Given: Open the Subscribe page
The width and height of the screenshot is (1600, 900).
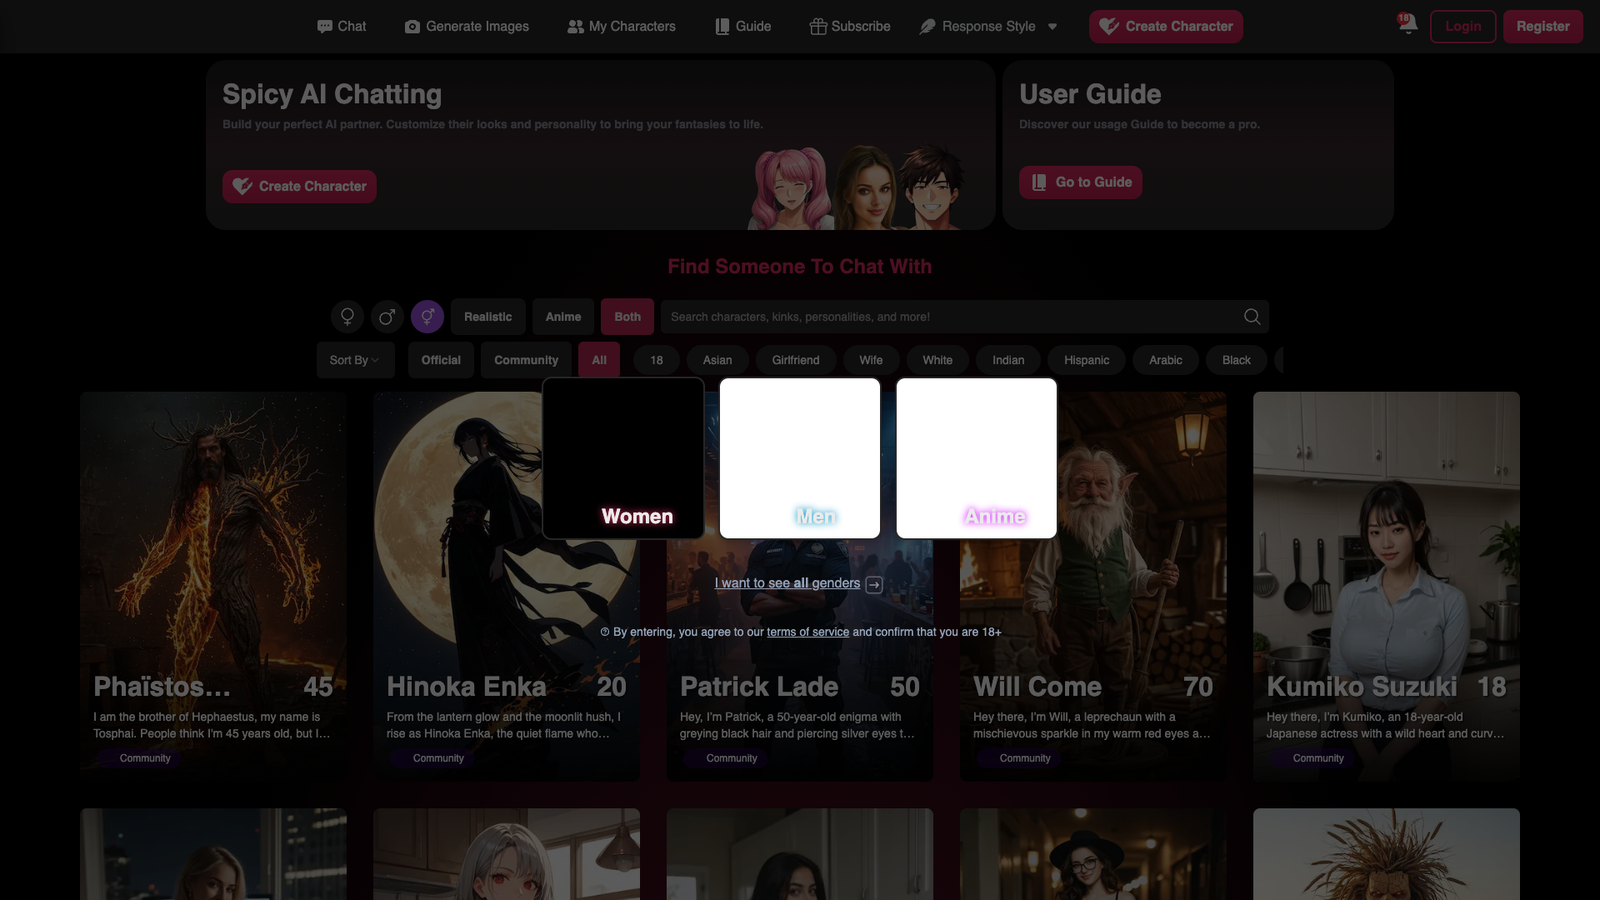Looking at the screenshot, I should pyautogui.click(x=850, y=27).
